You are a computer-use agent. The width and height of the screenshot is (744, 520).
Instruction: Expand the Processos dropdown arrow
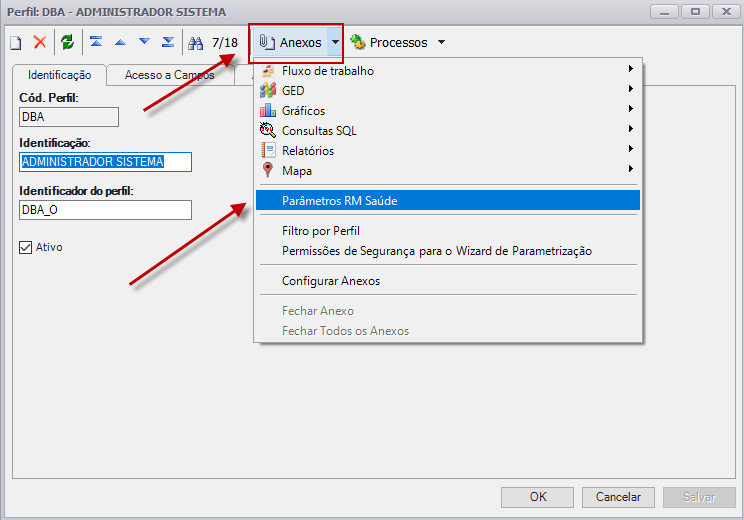click(x=441, y=42)
